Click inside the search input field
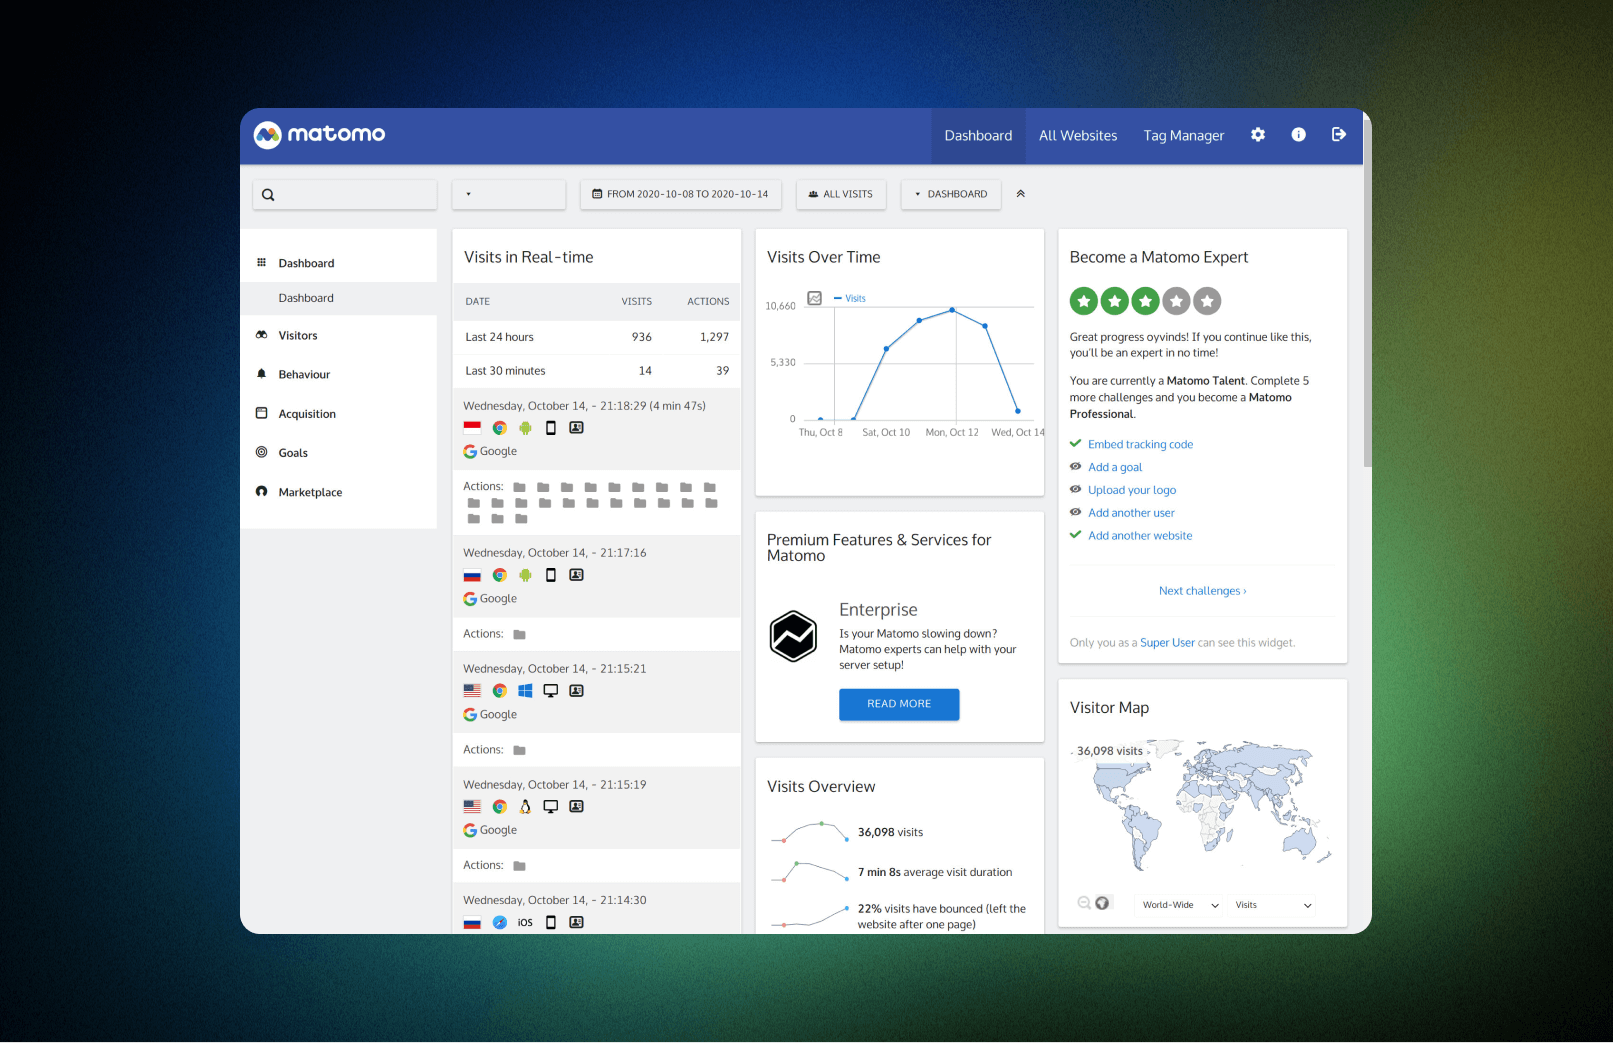Screen dimensions: 1613x1043 tap(344, 195)
